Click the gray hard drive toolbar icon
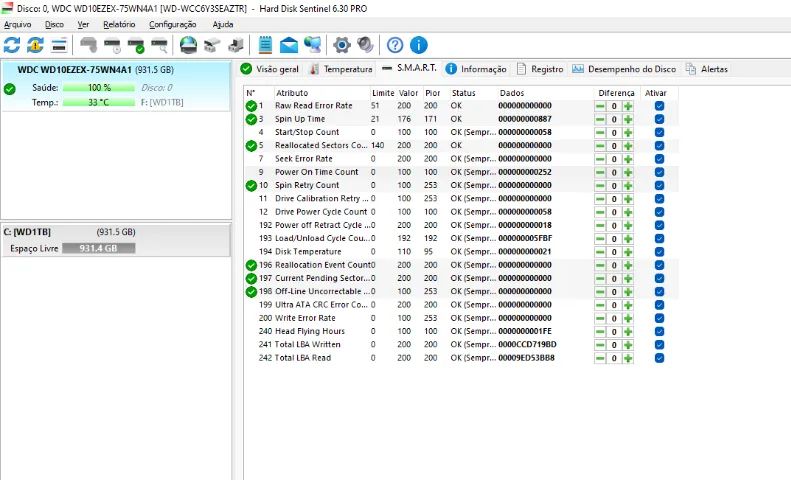Image resolution: width=791 pixels, height=480 pixels. tap(89, 45)
